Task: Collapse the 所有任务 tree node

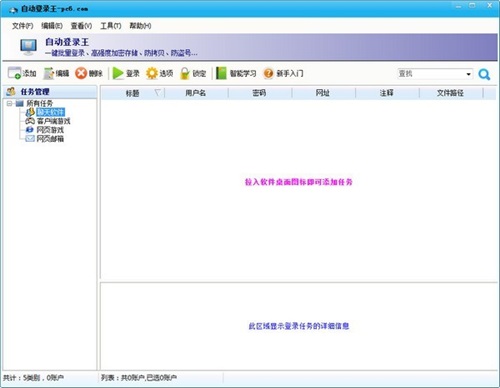Action: pos(9,103)
